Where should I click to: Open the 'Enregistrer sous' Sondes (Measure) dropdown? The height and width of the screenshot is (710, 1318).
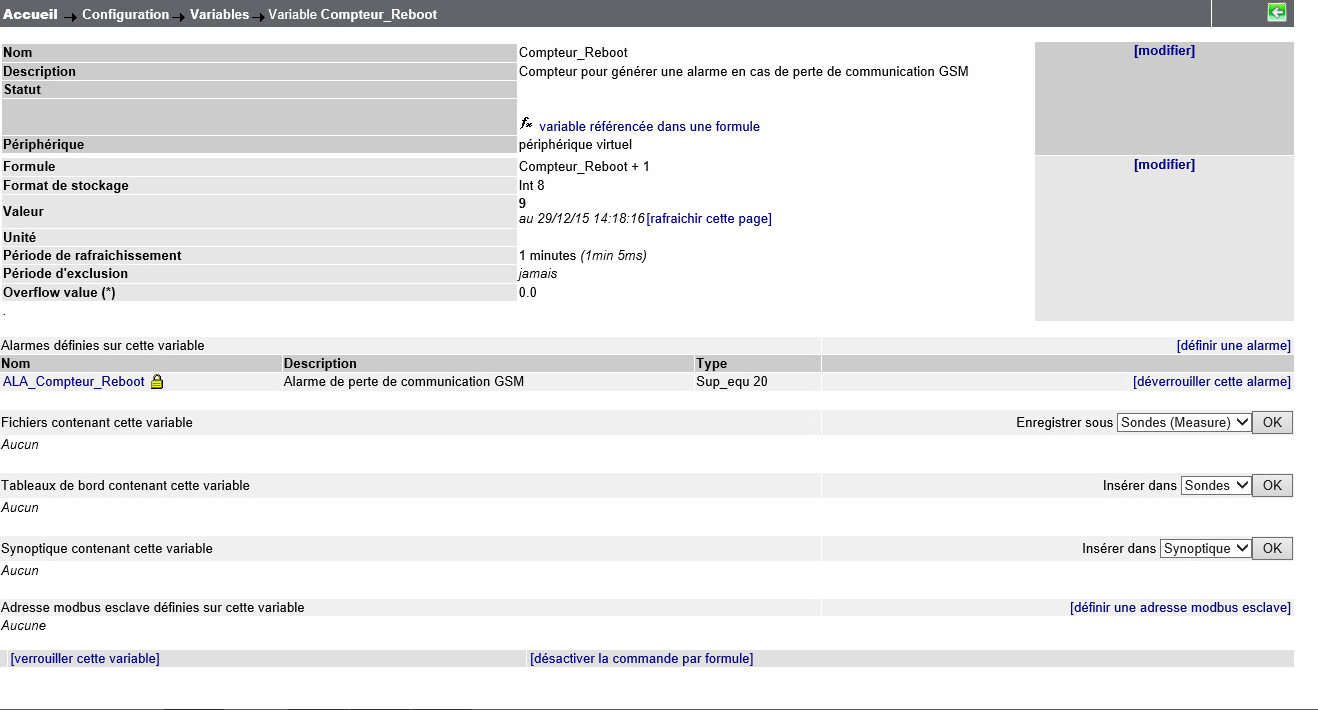pos(1184,423)
